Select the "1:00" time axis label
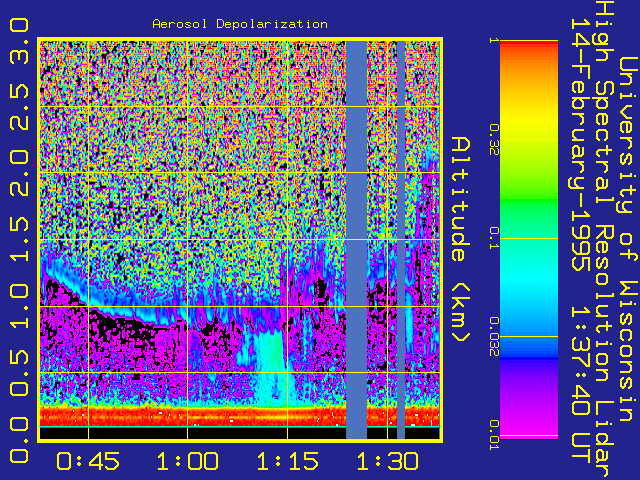640x480 pixels. (188, 461)
